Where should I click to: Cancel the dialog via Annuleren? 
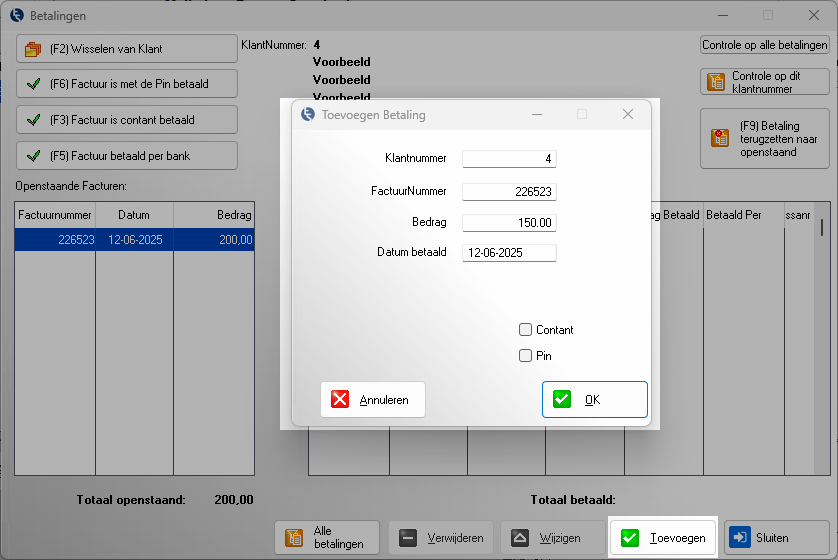[373, 399]
